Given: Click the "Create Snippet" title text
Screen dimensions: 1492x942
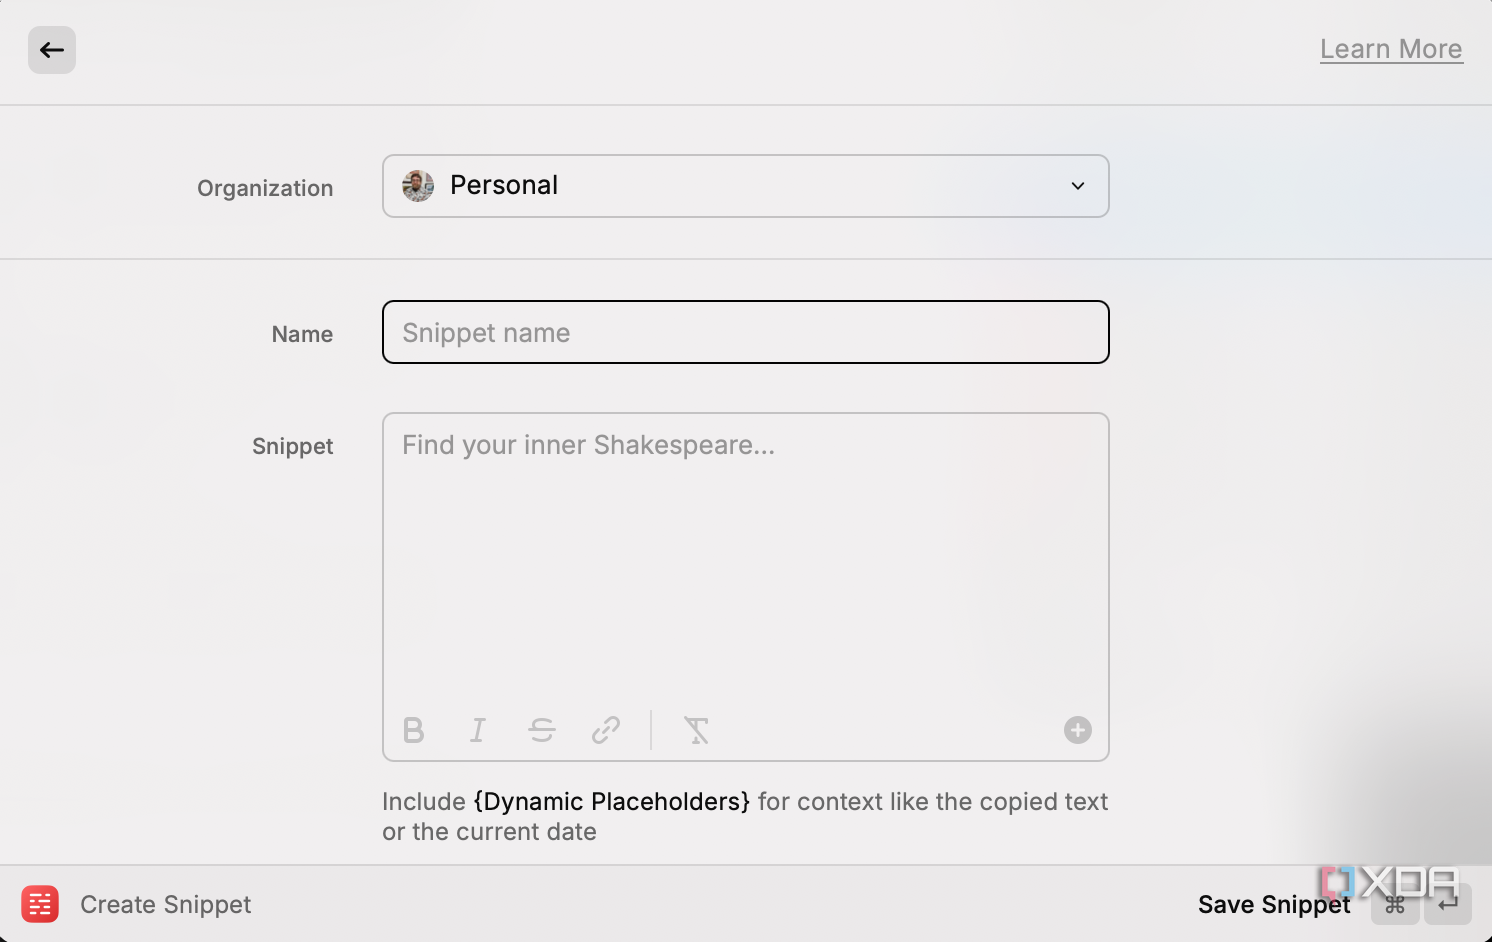Looking at the screenshot, I should (166, 905).
